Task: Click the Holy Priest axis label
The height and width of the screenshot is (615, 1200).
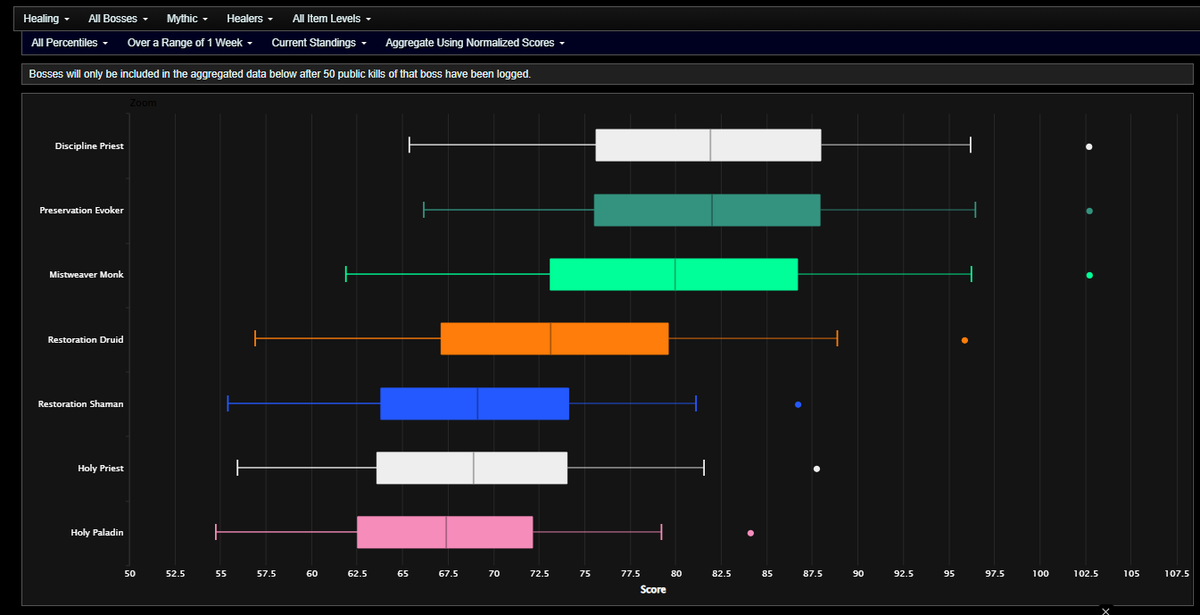Action: tap(101, 468)
